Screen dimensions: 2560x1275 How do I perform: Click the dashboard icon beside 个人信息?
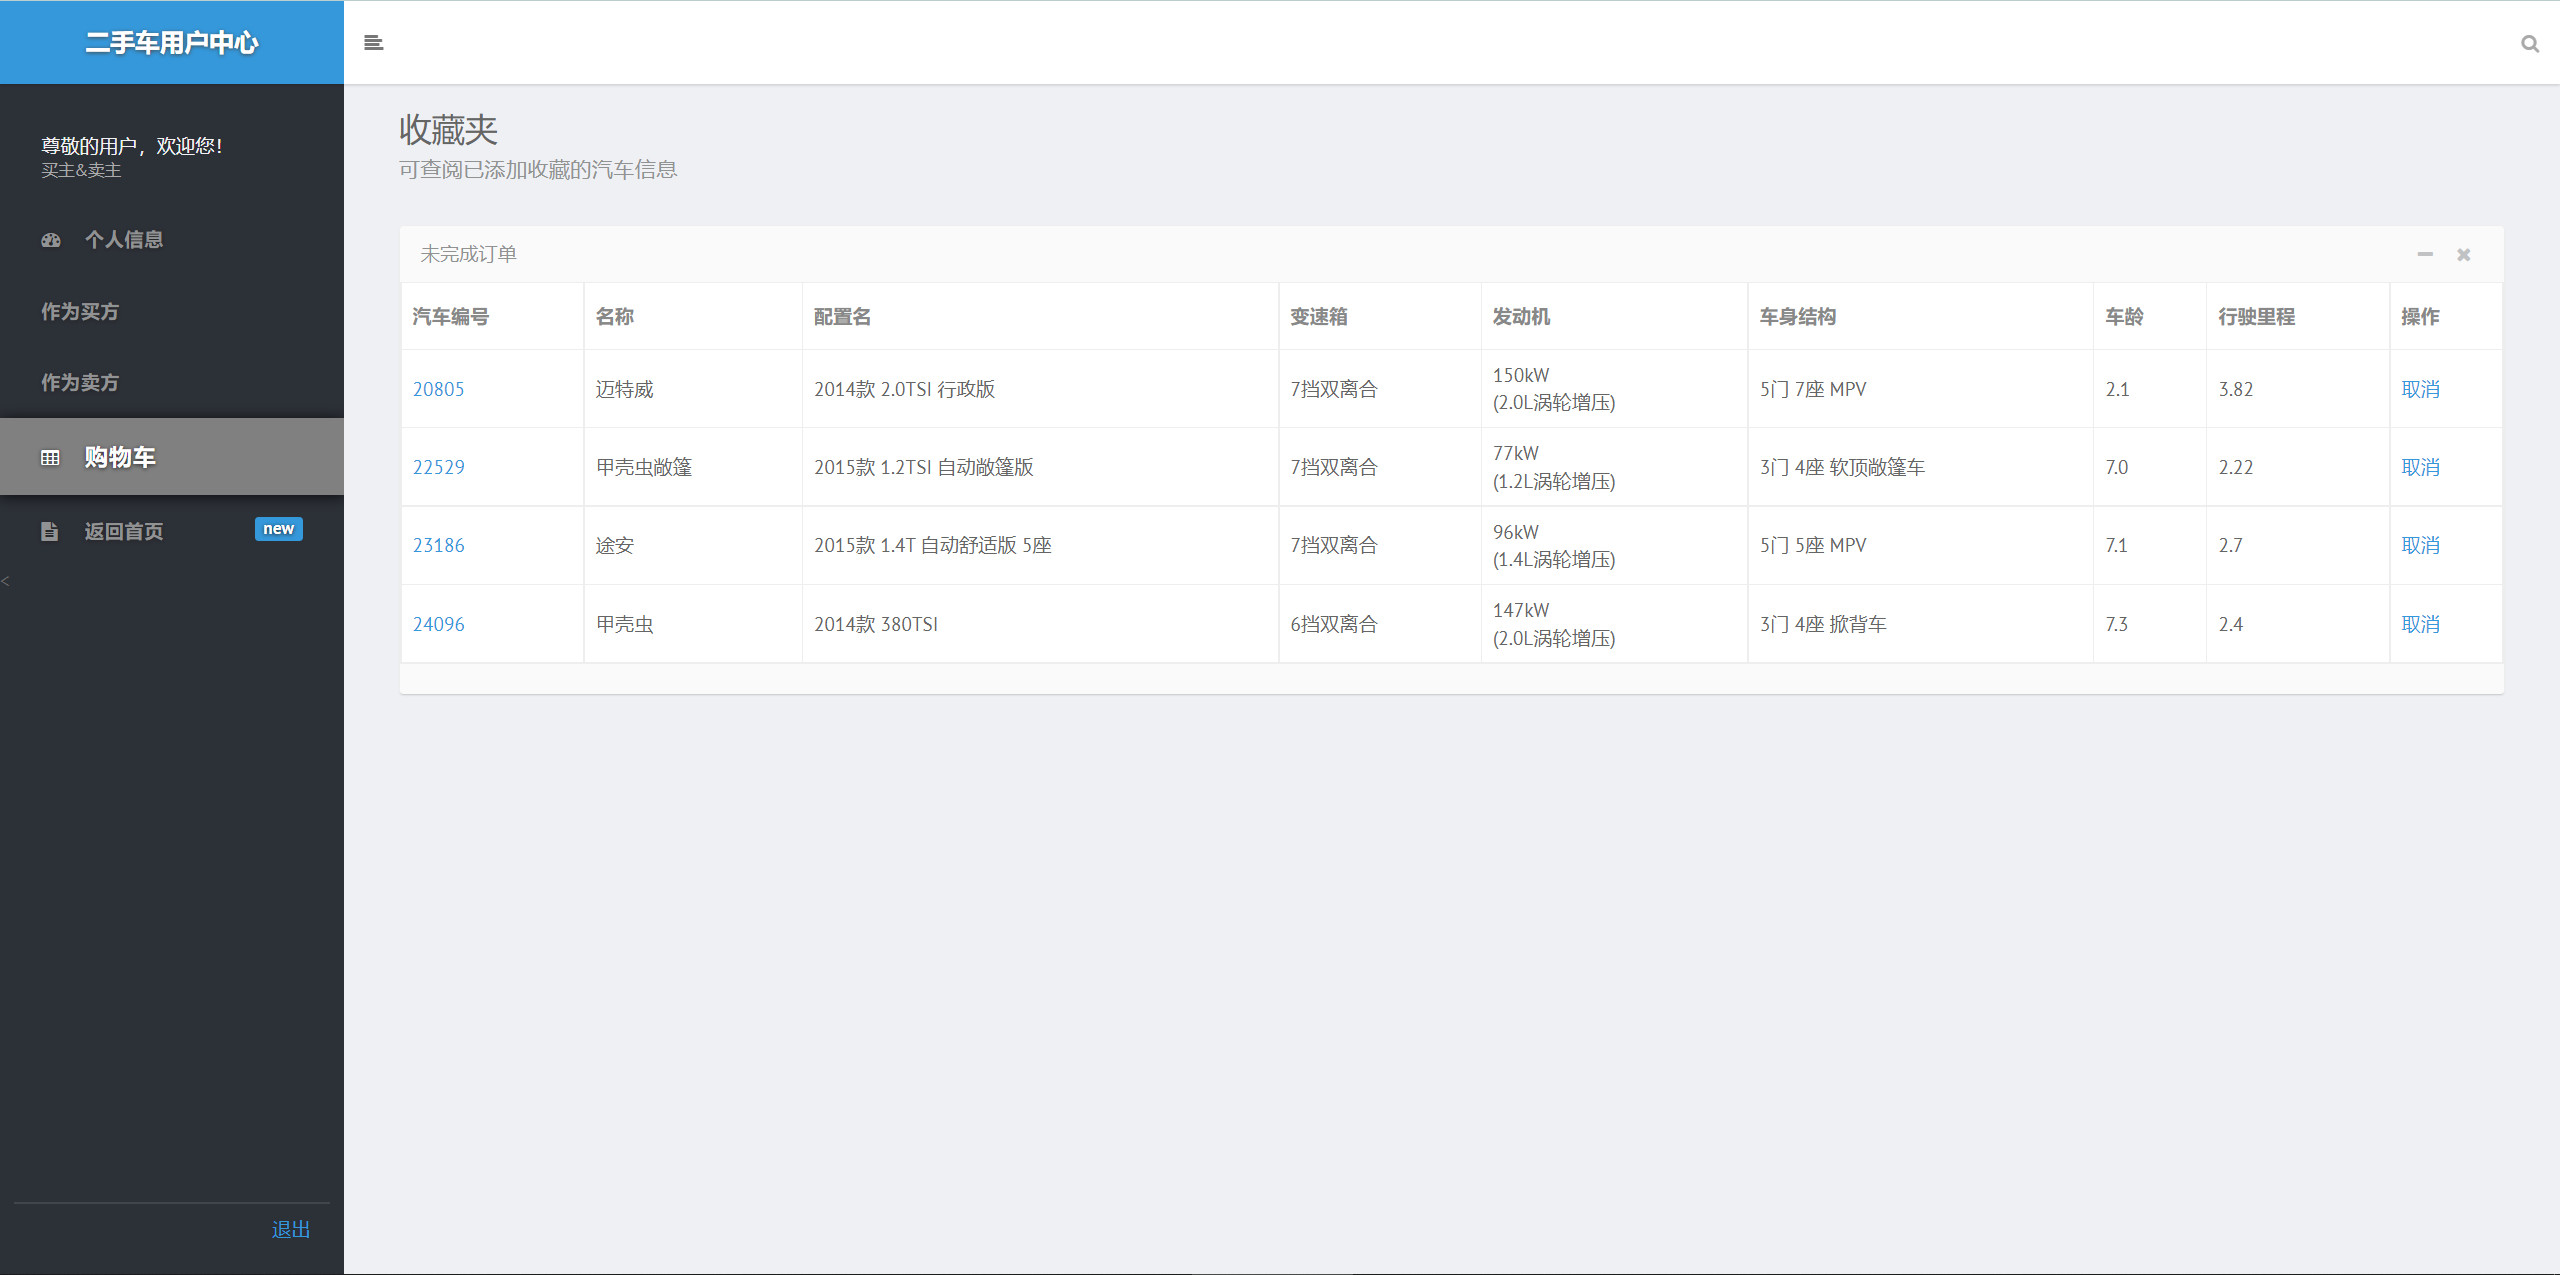(51, 240)
